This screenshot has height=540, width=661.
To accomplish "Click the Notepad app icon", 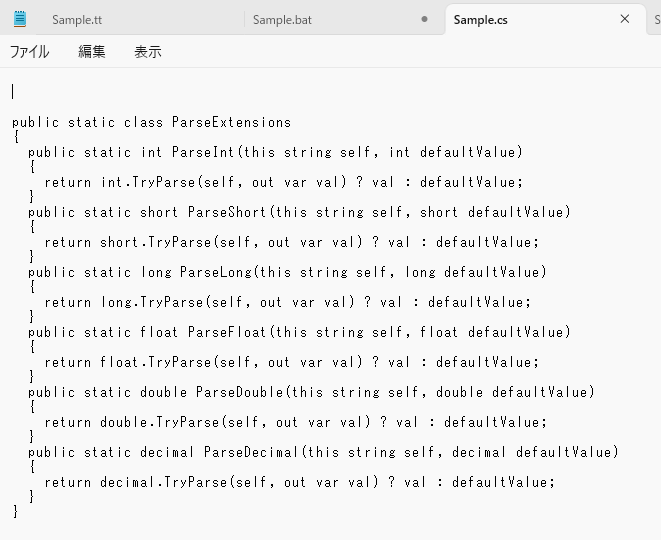I will [x=20, y=19].
